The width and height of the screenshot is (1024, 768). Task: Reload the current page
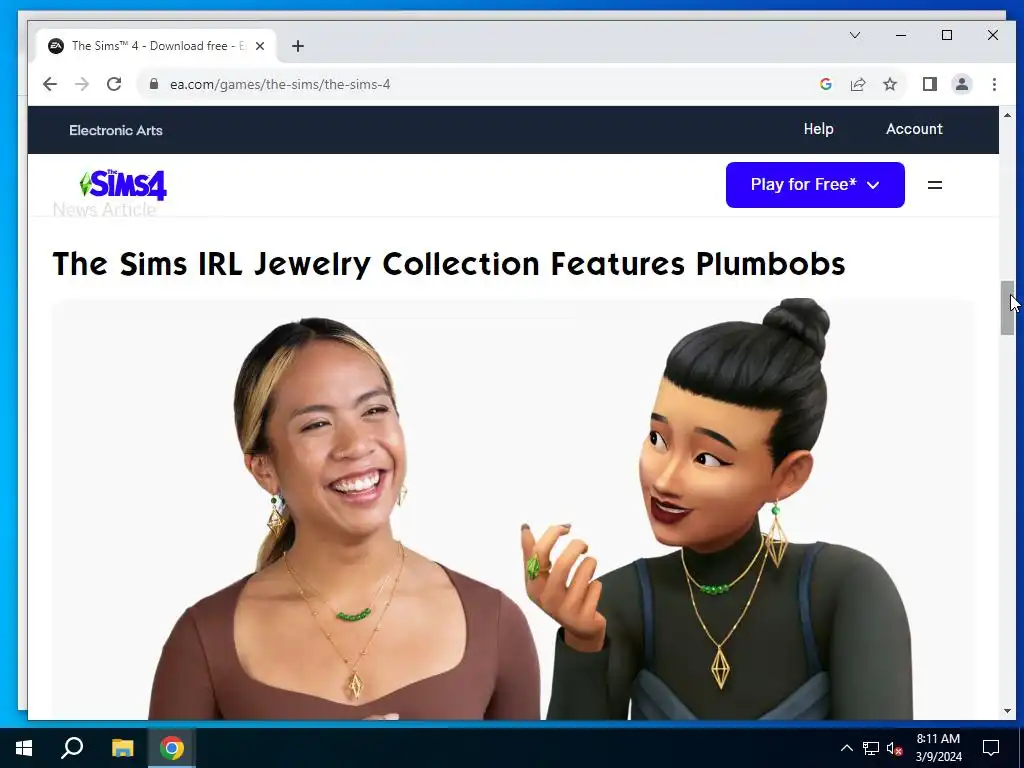click(114, 84)
